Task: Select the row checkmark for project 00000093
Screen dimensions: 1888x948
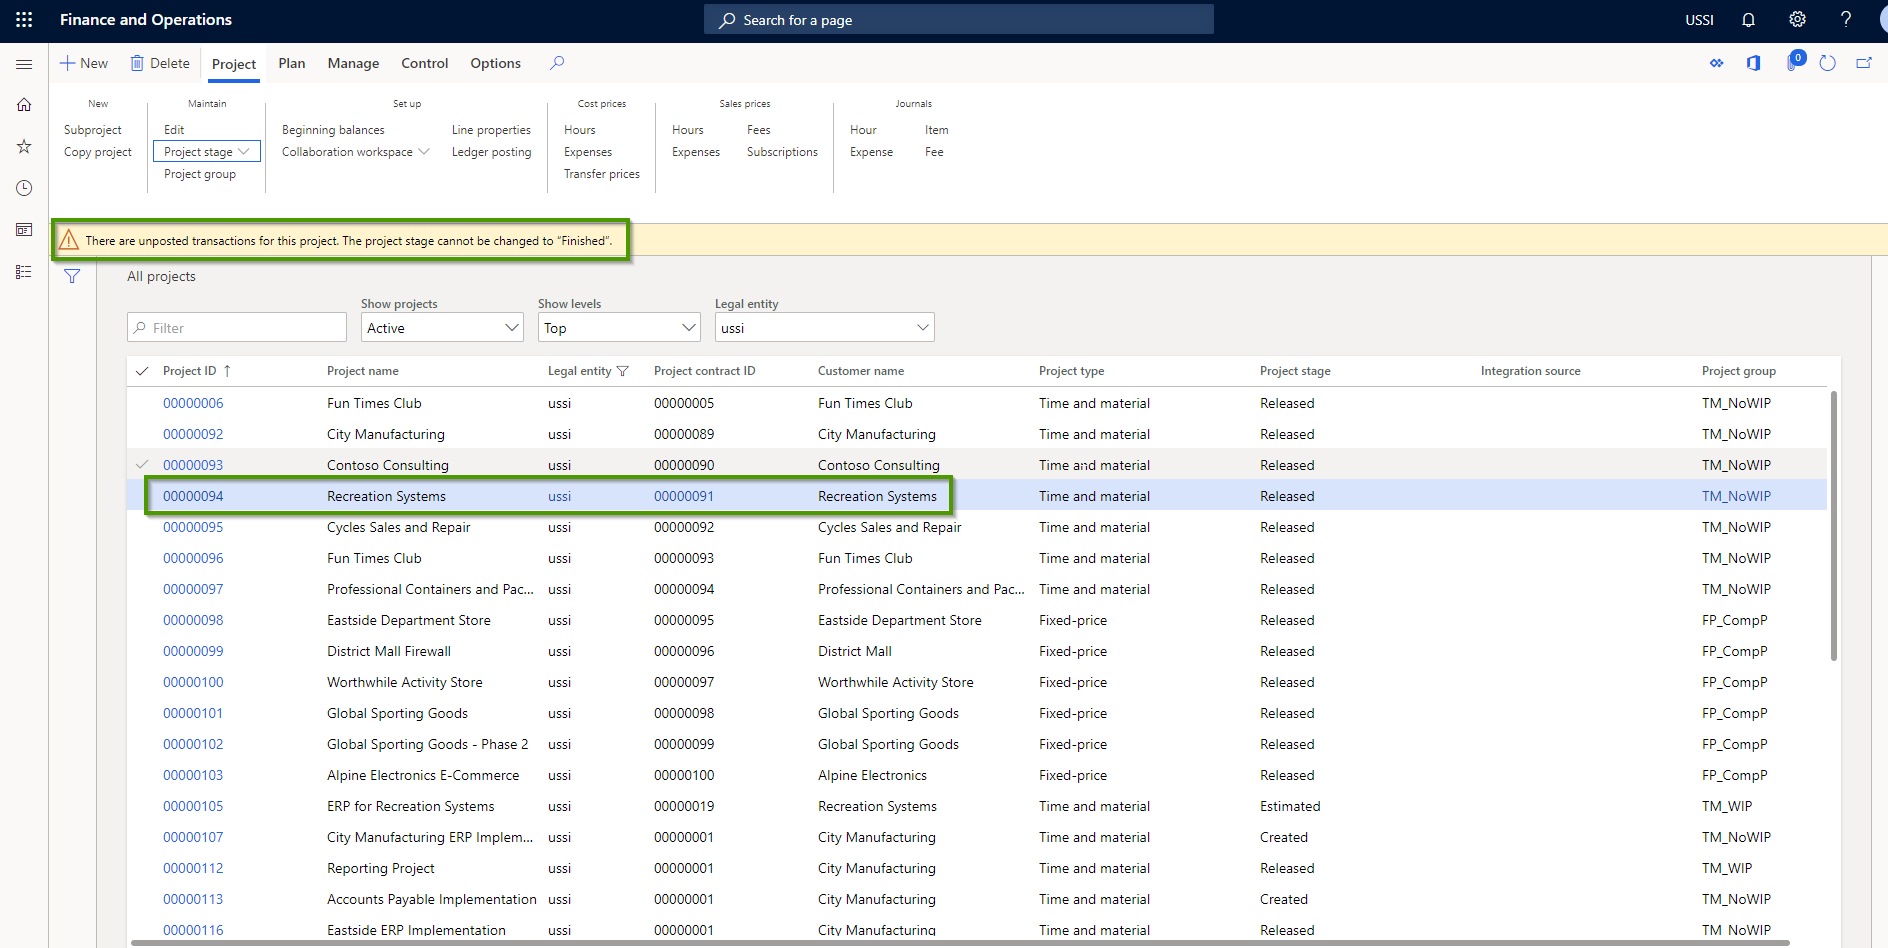Action: click(142, 464)
